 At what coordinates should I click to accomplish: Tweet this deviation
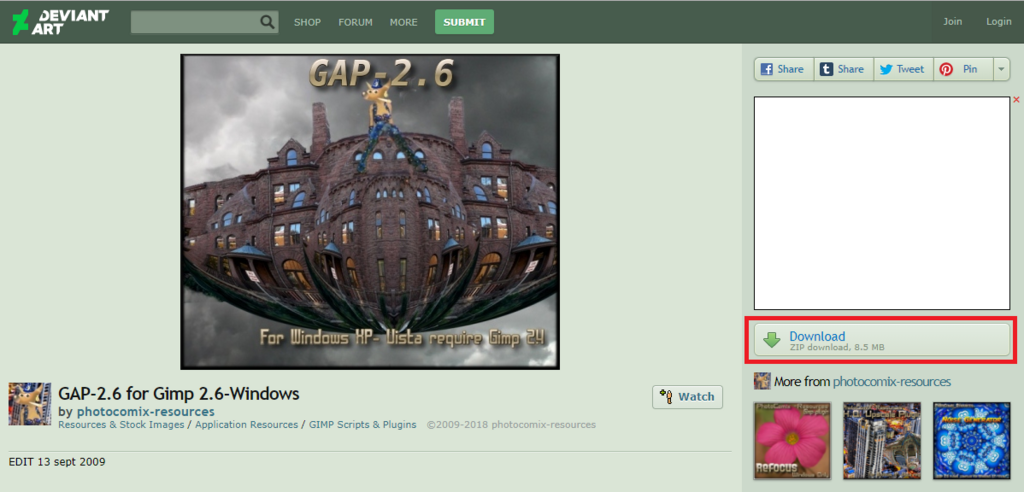click(x=903, y=69)
